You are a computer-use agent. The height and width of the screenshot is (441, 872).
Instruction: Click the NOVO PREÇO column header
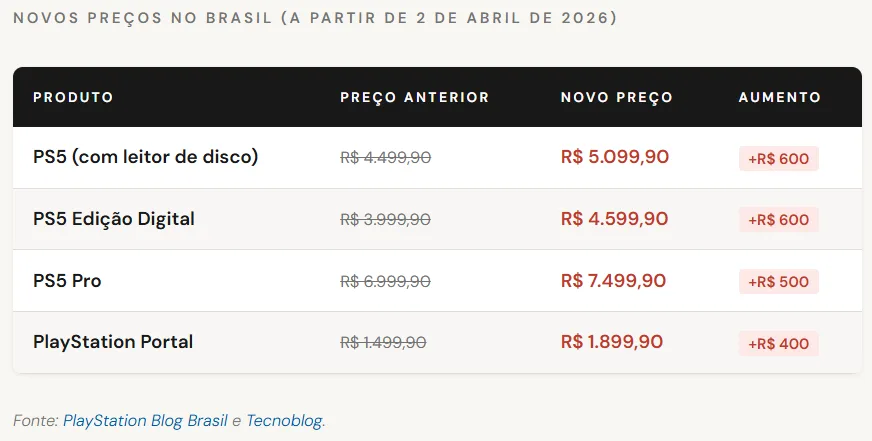(x=616, y=97)
